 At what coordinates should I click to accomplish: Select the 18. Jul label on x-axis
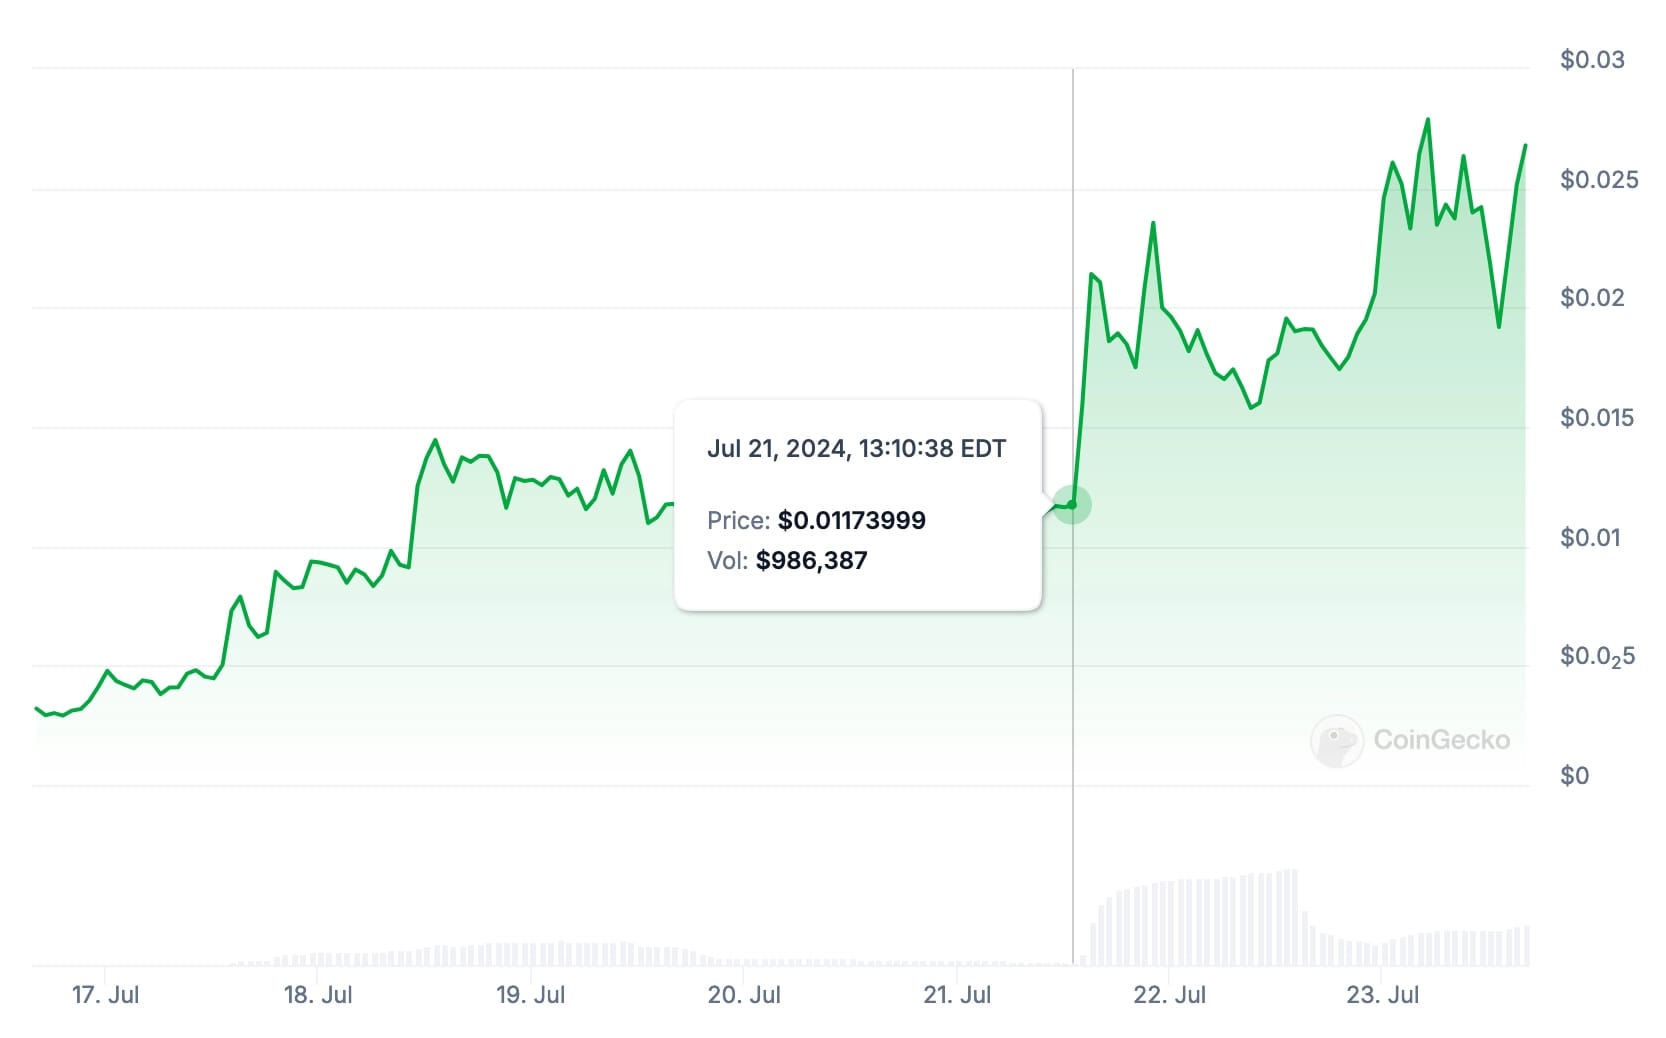tap(318, 995)
